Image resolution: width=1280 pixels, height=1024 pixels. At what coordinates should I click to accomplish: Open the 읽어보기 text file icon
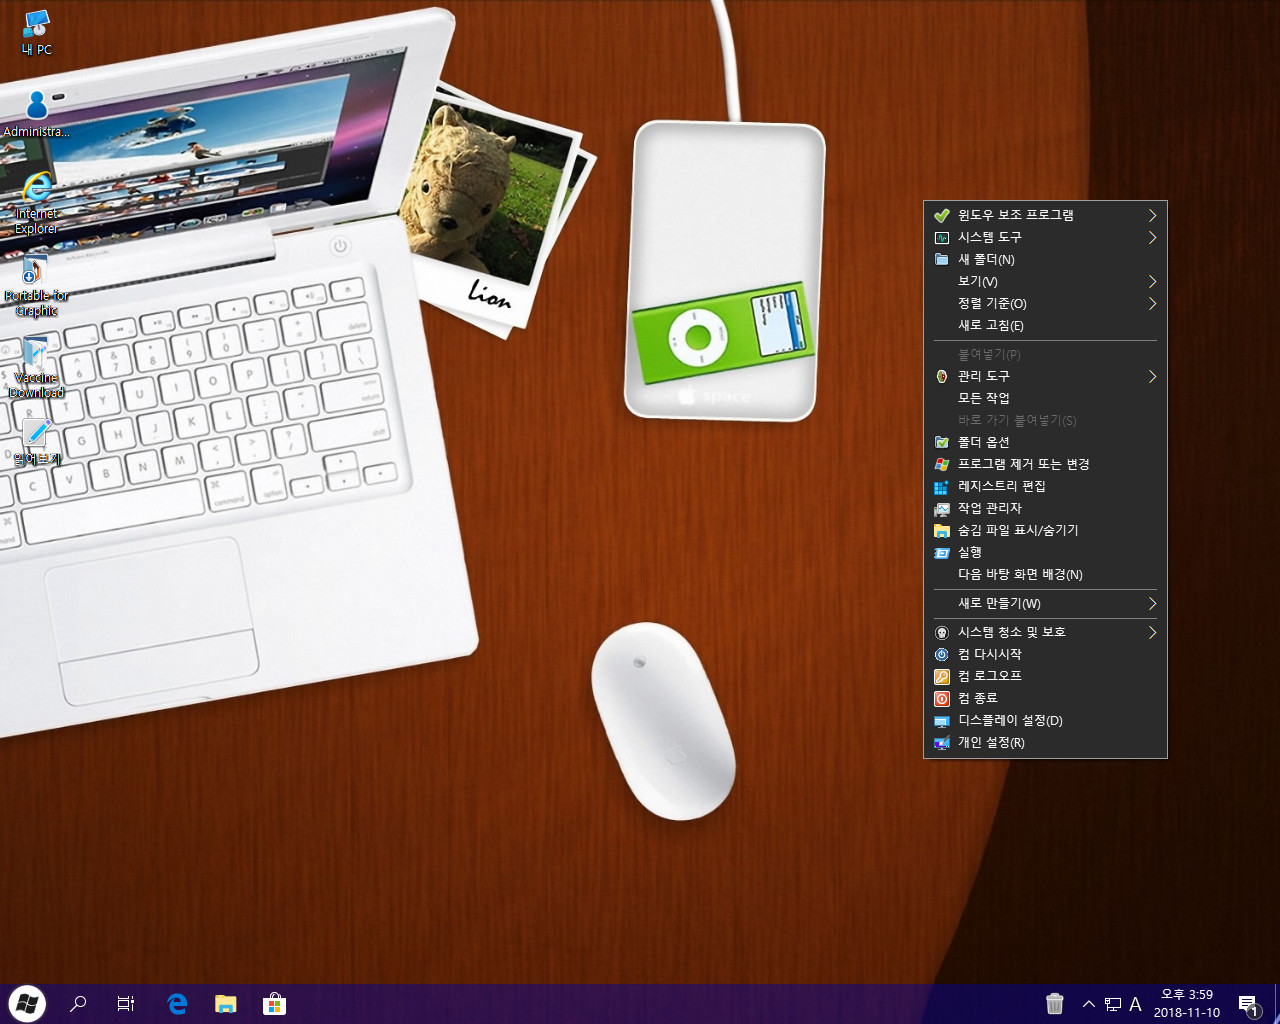[36, 442]
